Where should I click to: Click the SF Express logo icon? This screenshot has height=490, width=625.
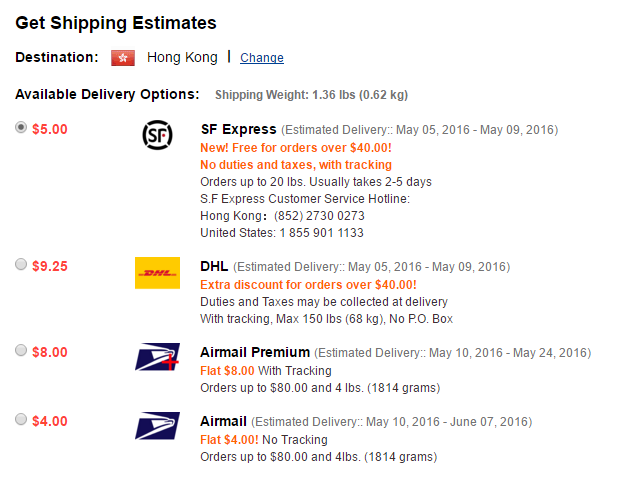(x=157, y=135)
